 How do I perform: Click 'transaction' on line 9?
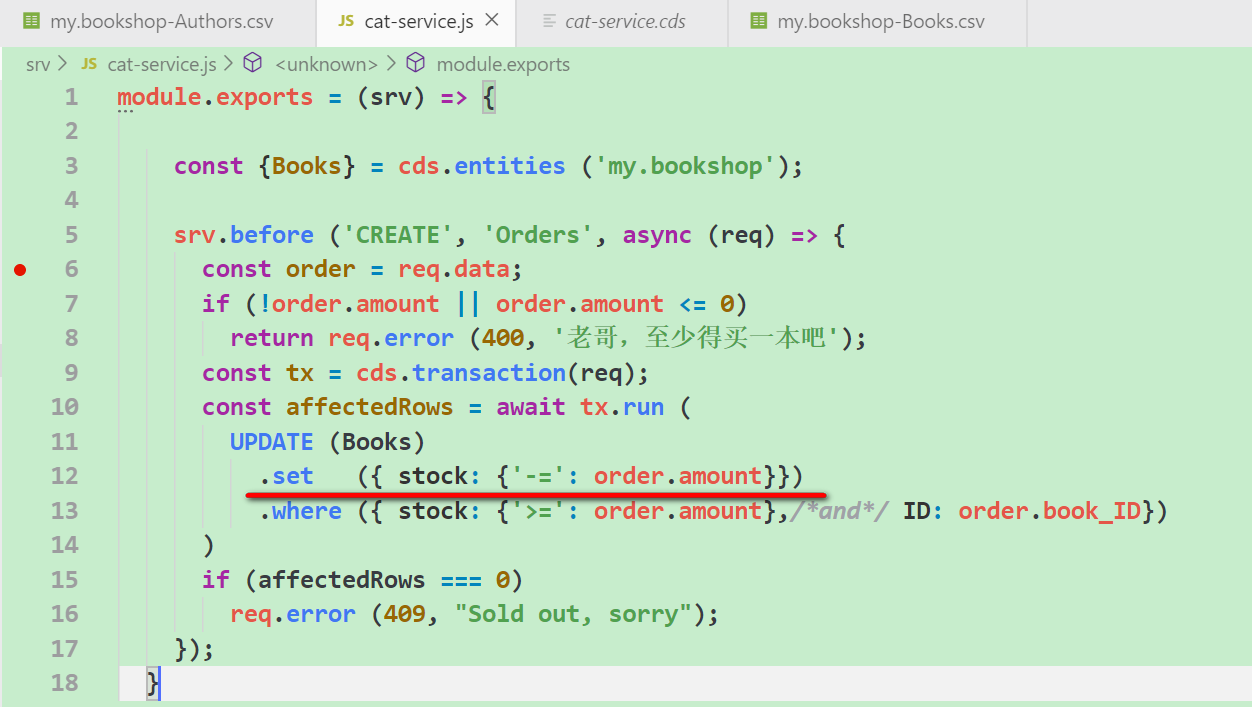pos(489,373)
